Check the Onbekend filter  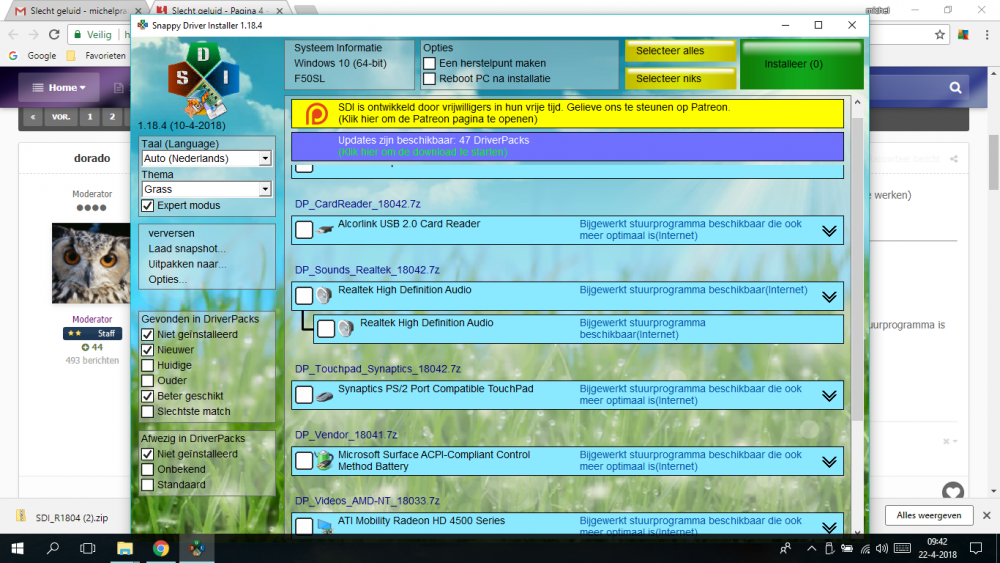click(x=147, y=469)
